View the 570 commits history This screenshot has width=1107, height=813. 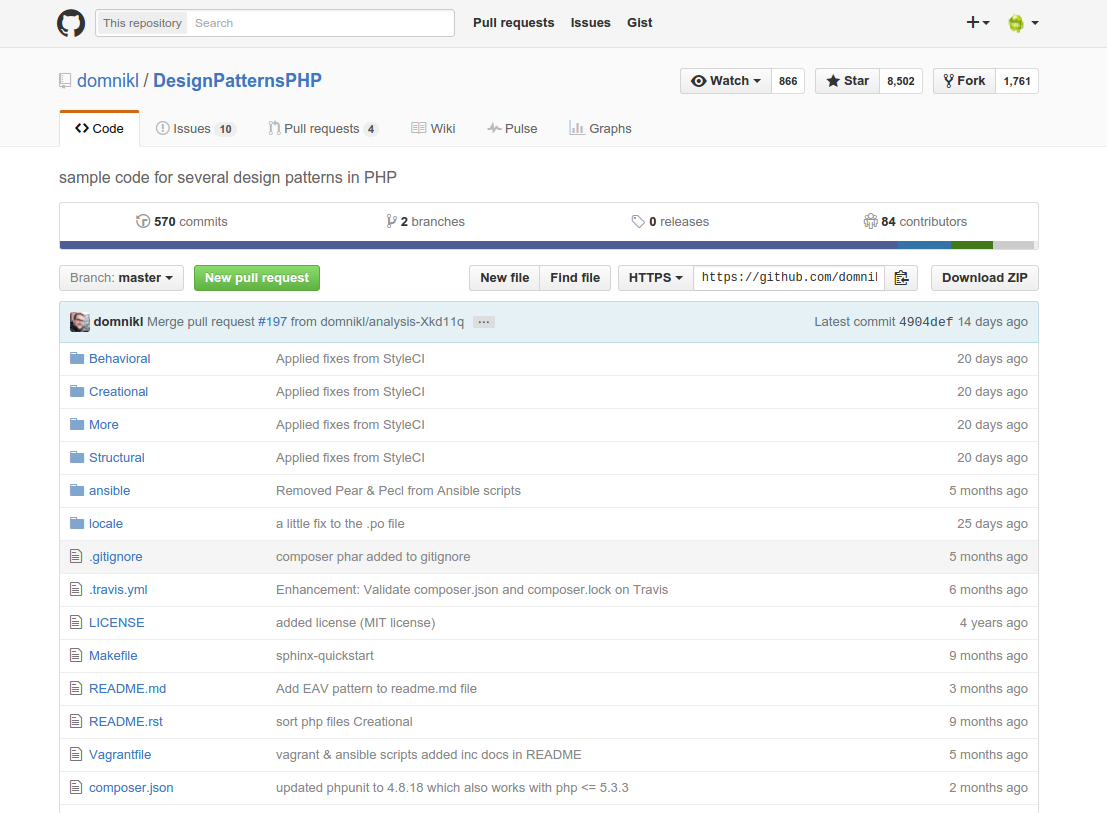coord(181,222)
